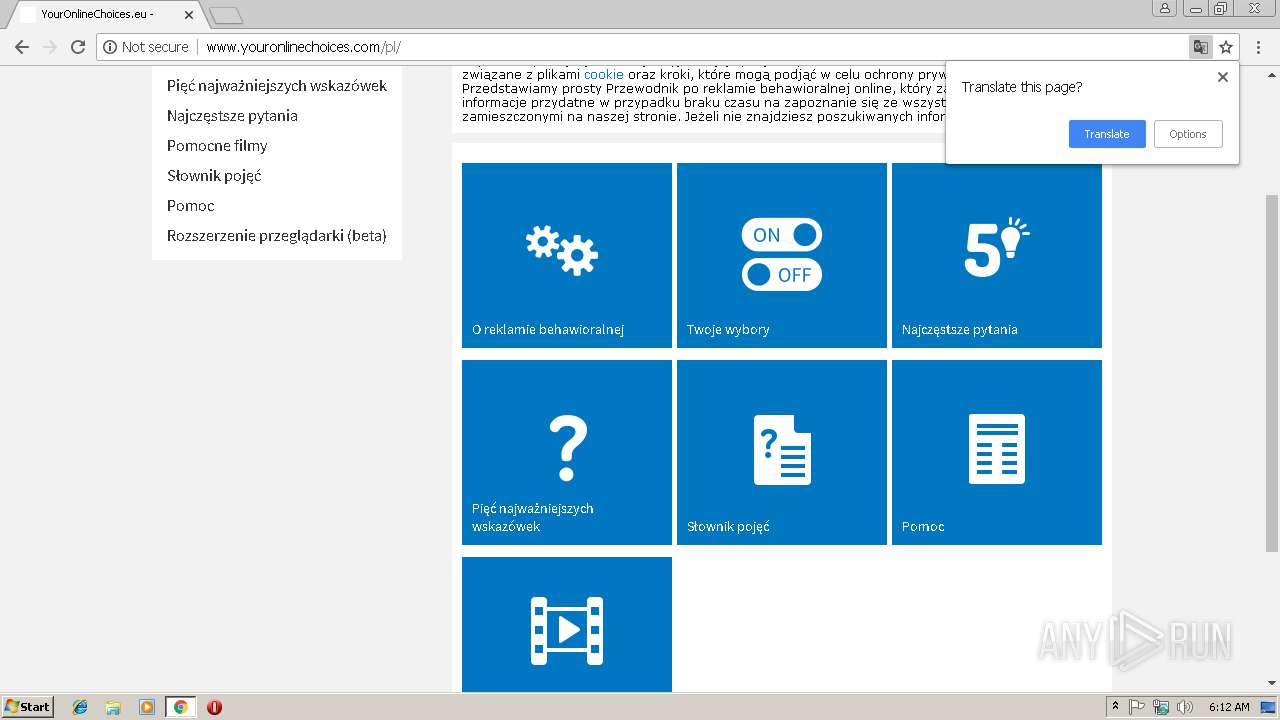Screen dimensions: 1280x720
Task: Click the browser Back arrow
Action: (x=21, y=47)
